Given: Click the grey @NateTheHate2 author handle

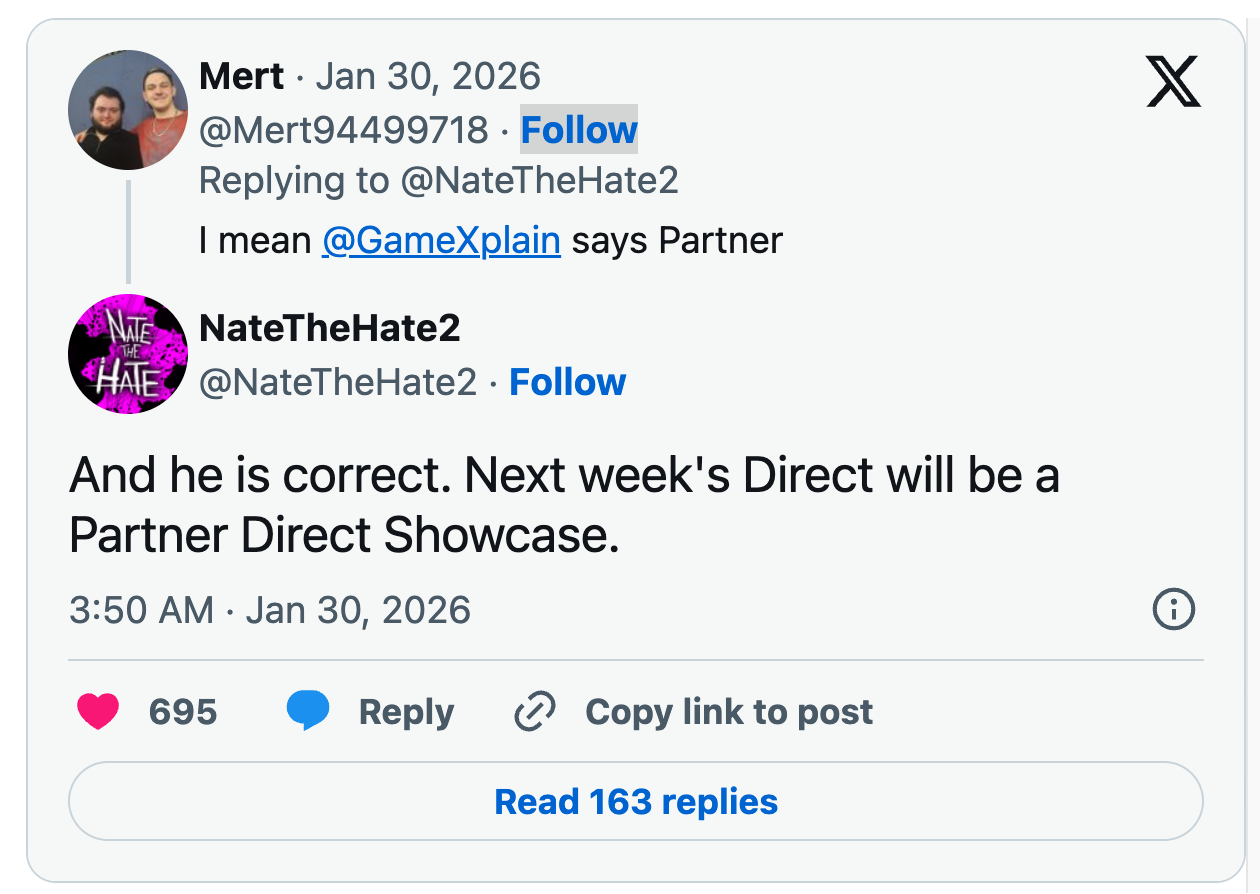Looking at the screenshot, I should click(338, 382).
